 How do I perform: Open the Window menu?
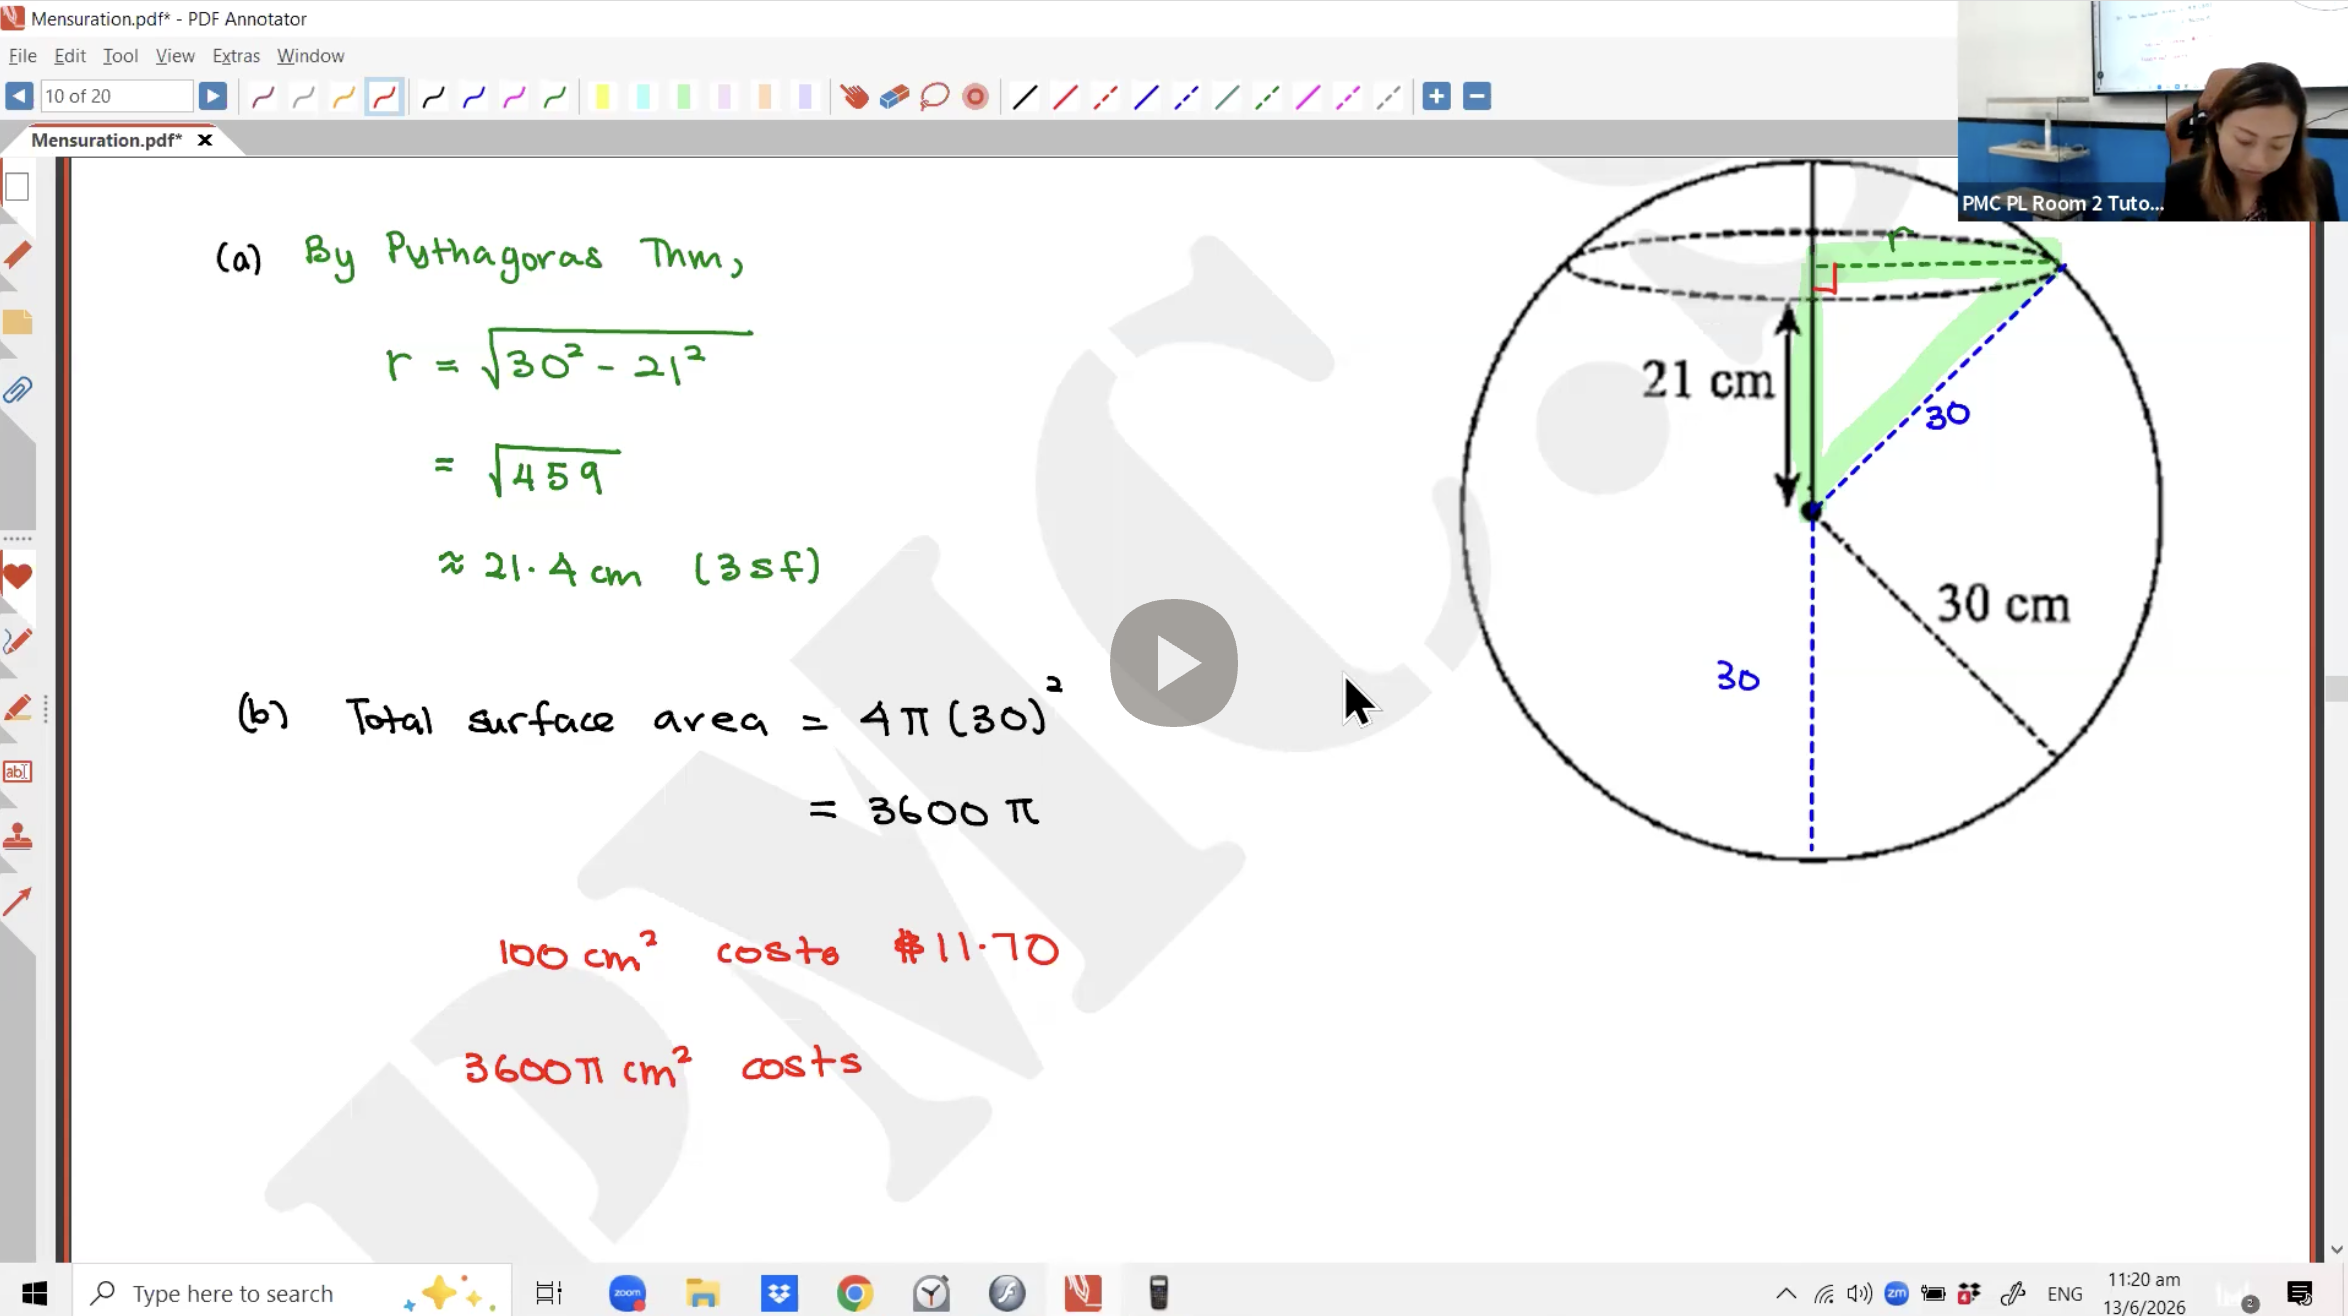tap(310, 56)
